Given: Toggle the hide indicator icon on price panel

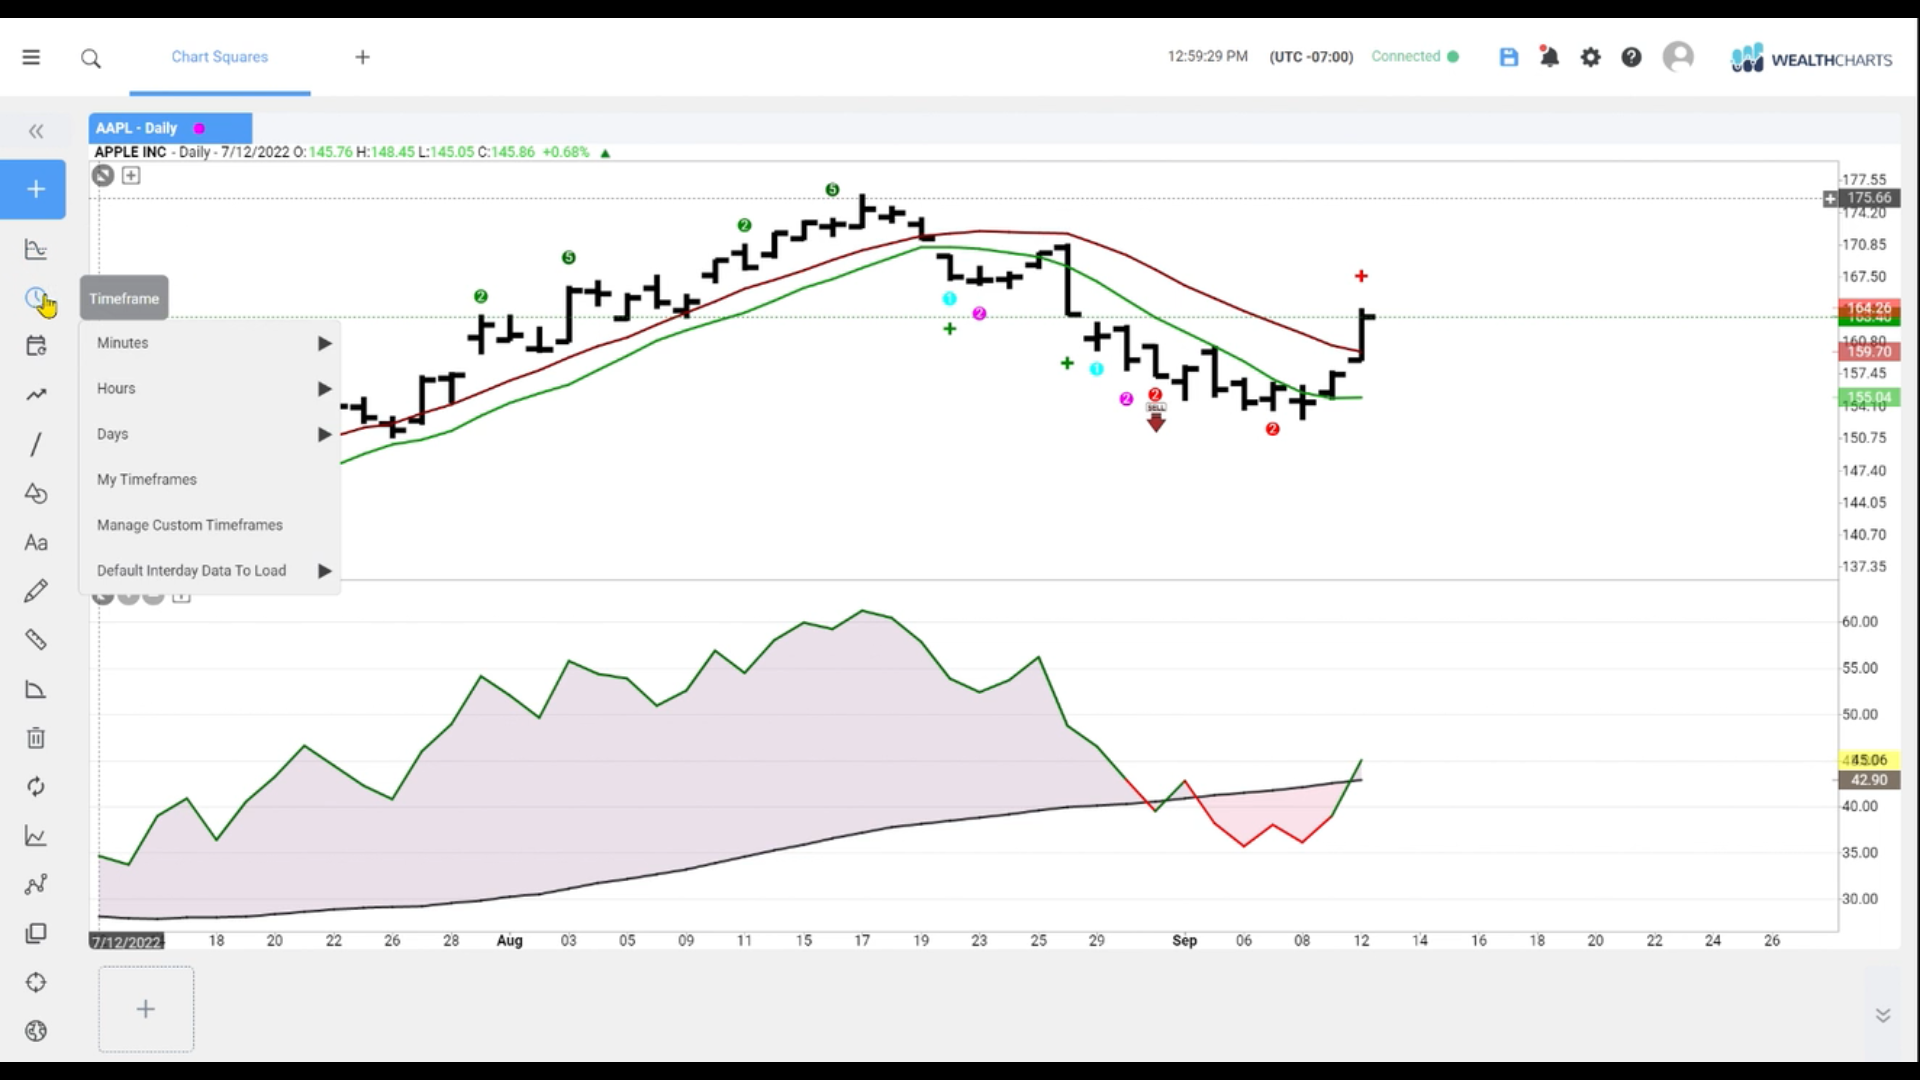Looking at the screenshot, I should coord(103,175).
